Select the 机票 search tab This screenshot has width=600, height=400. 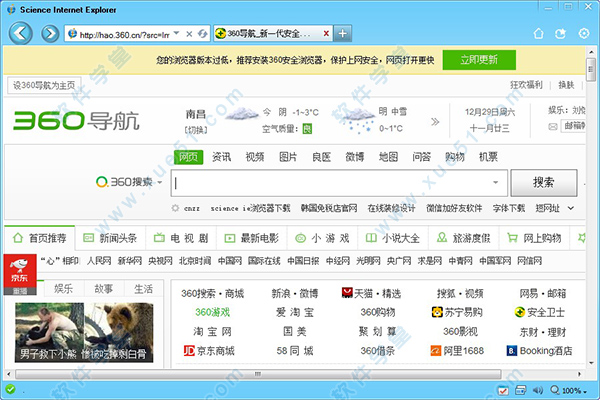[488, 157]
